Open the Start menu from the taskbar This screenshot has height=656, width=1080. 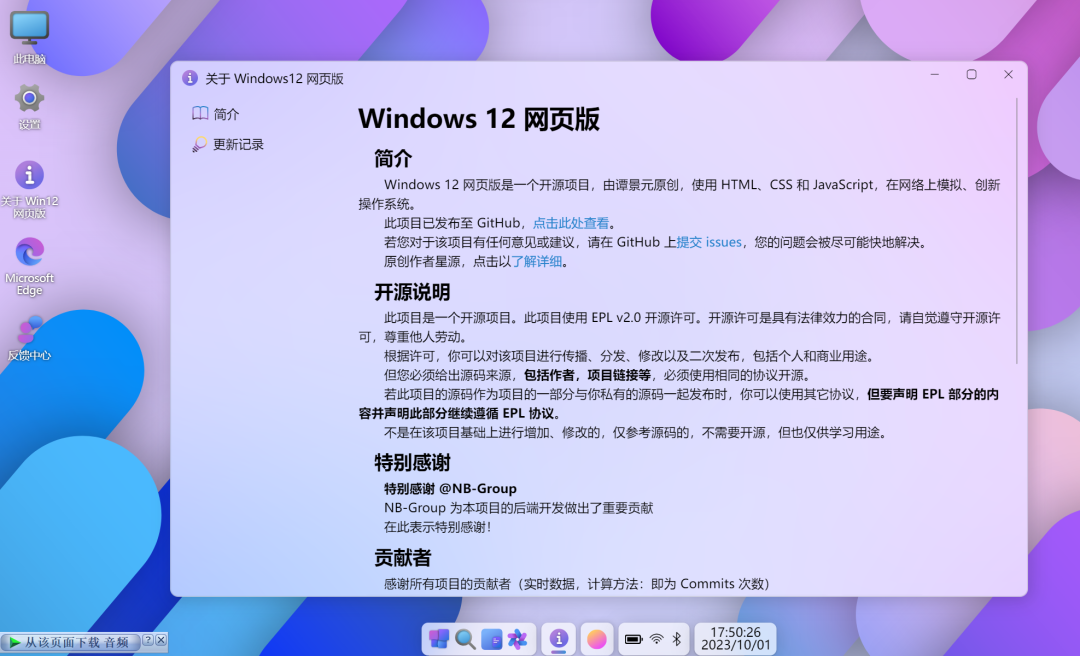(x=439, y=639)
